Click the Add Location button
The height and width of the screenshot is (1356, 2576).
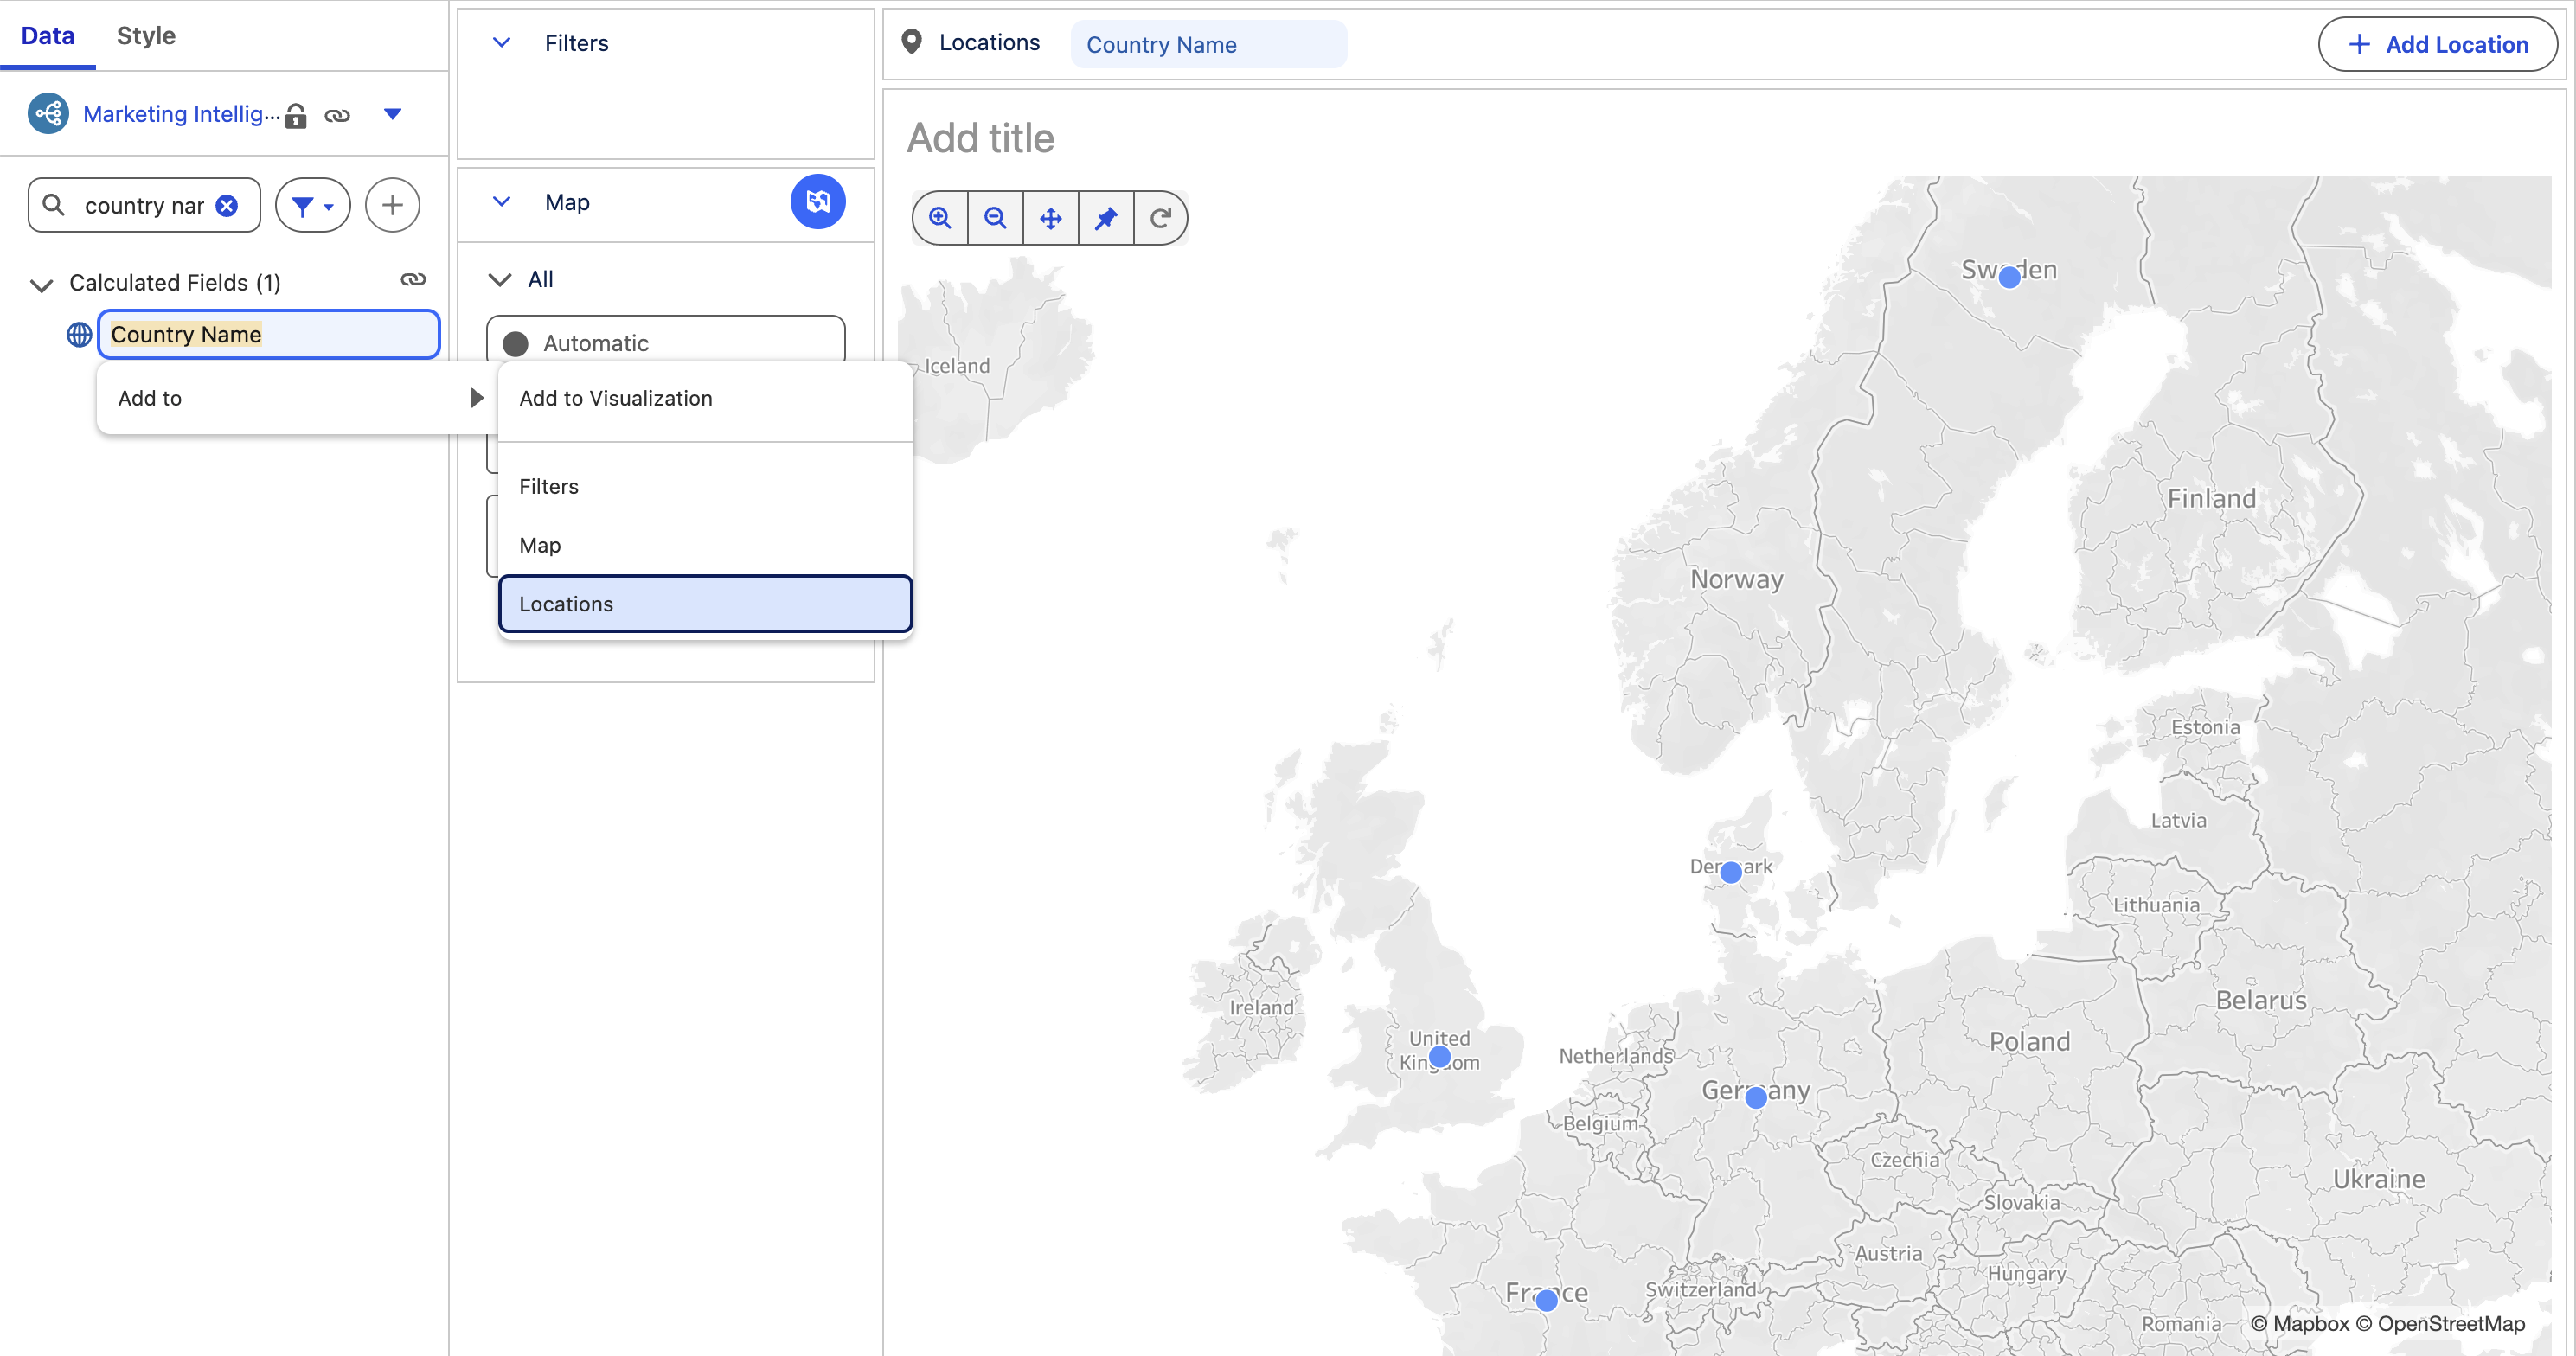click(x=2437, y=44)
